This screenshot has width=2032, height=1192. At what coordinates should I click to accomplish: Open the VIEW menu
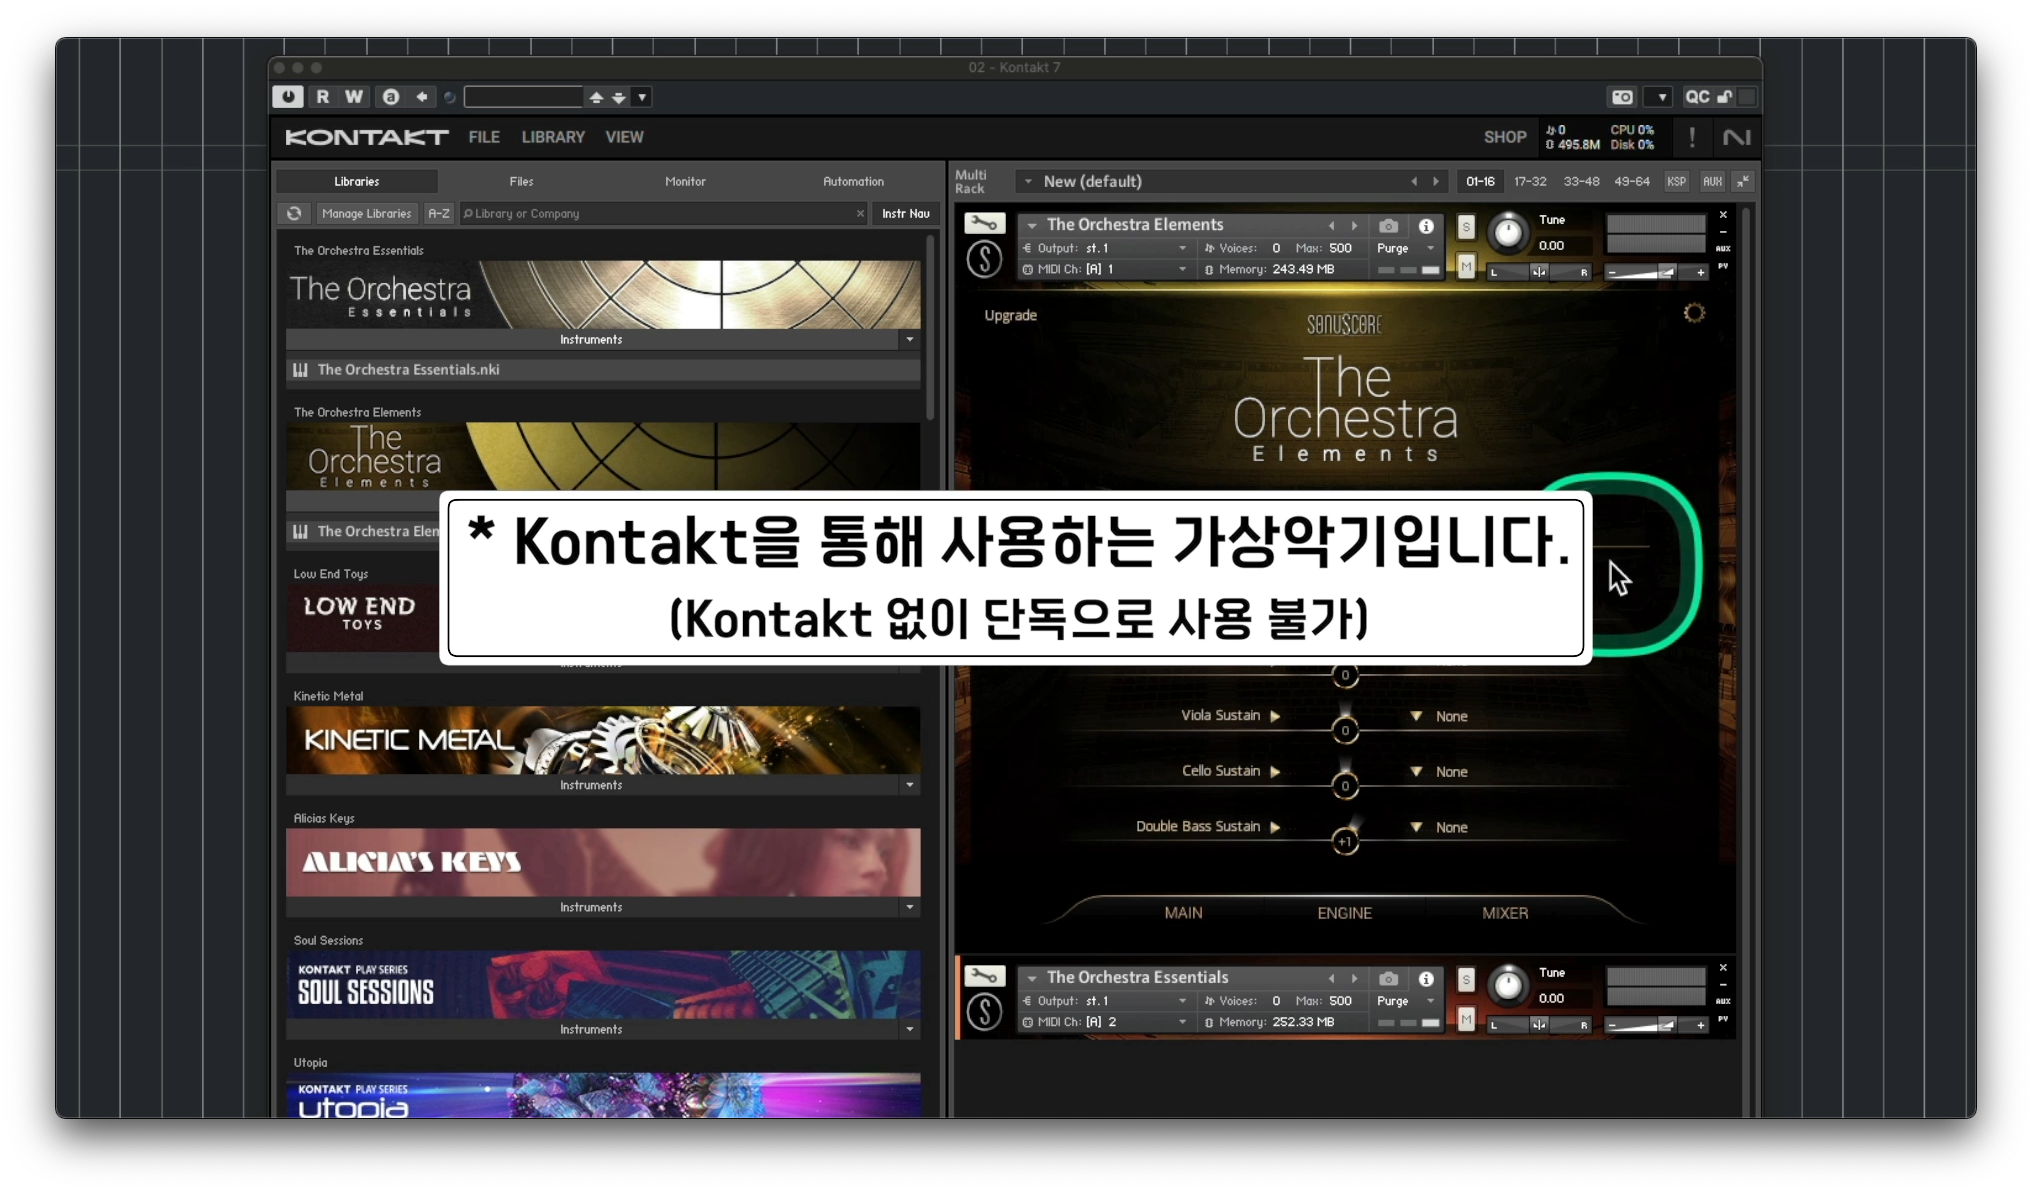[624, 137]
